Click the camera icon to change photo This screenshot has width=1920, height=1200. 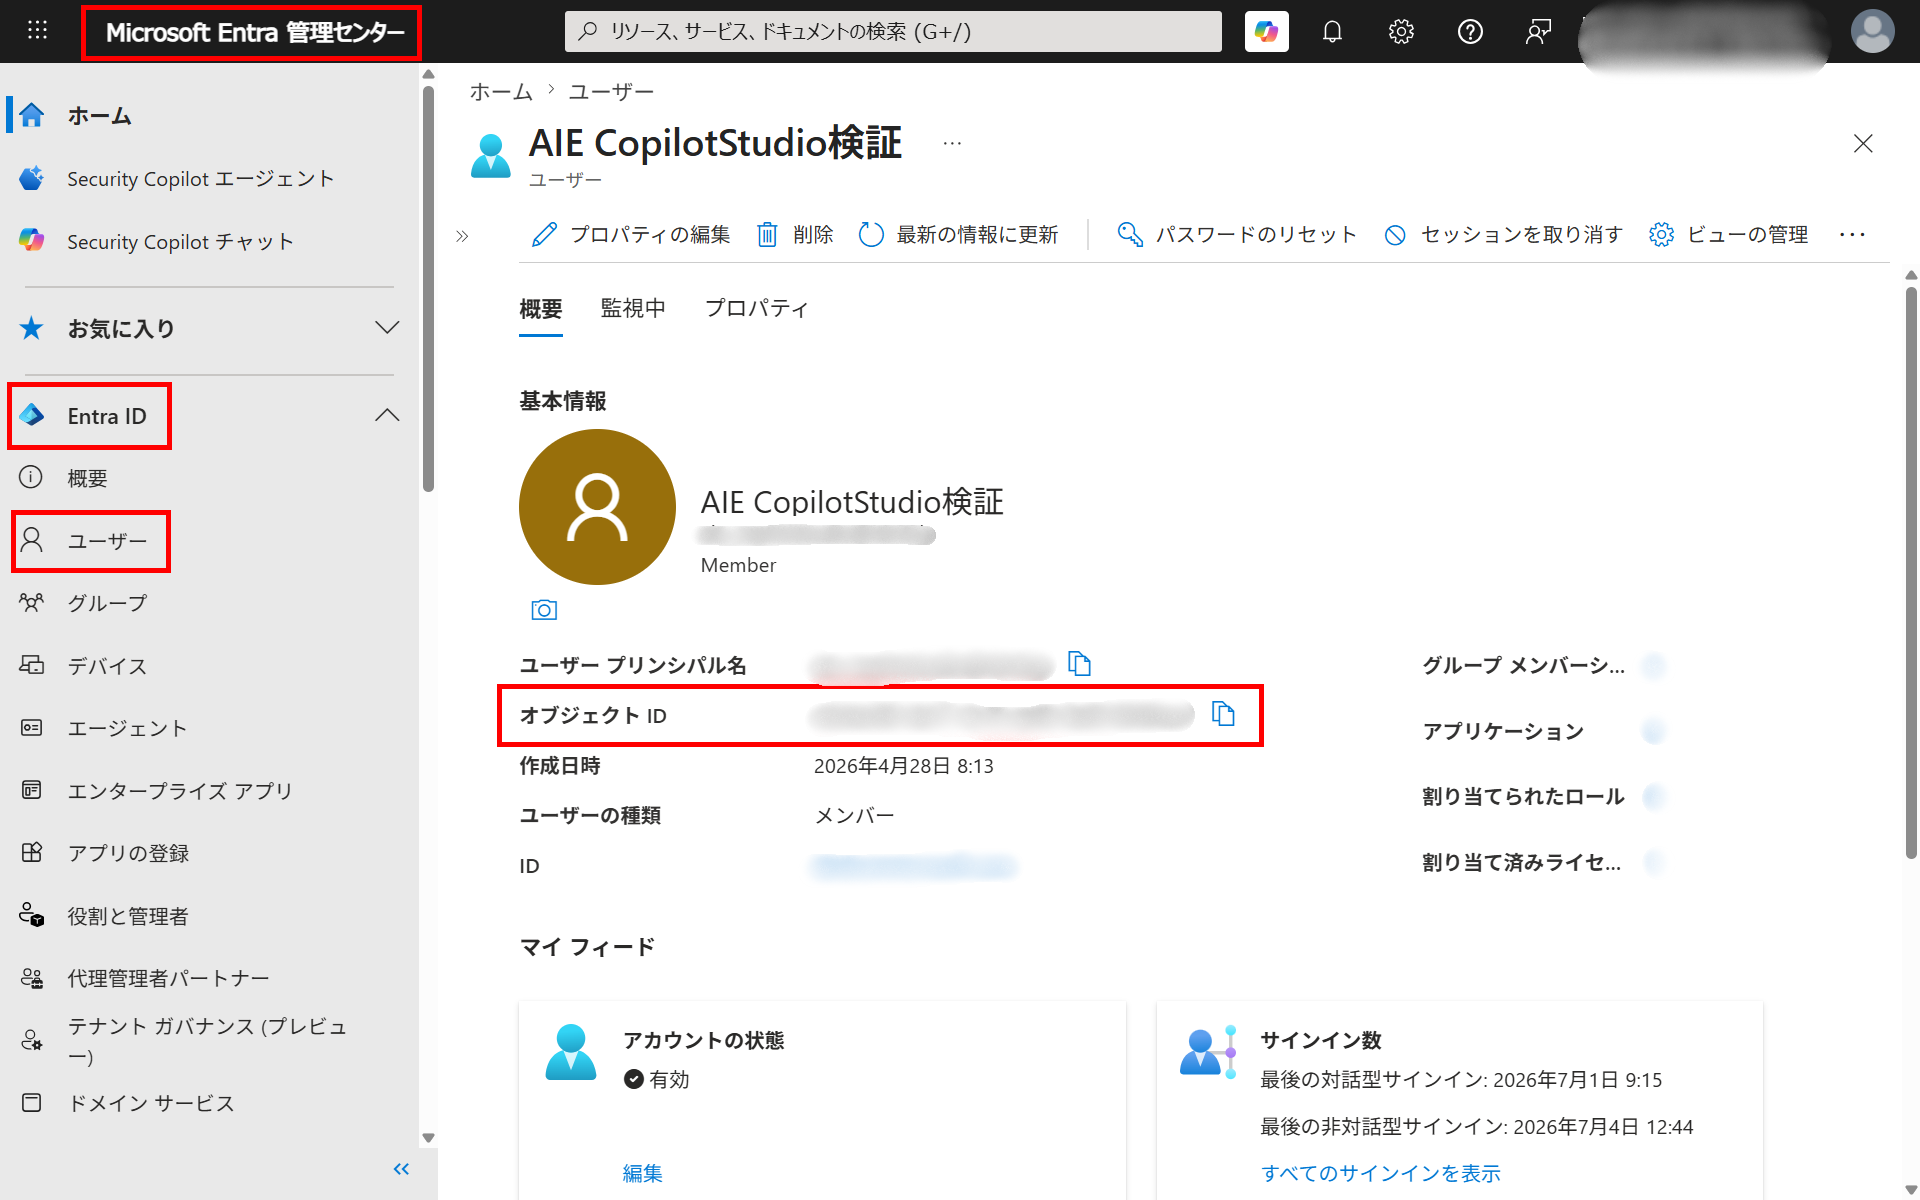coord(544,610)
